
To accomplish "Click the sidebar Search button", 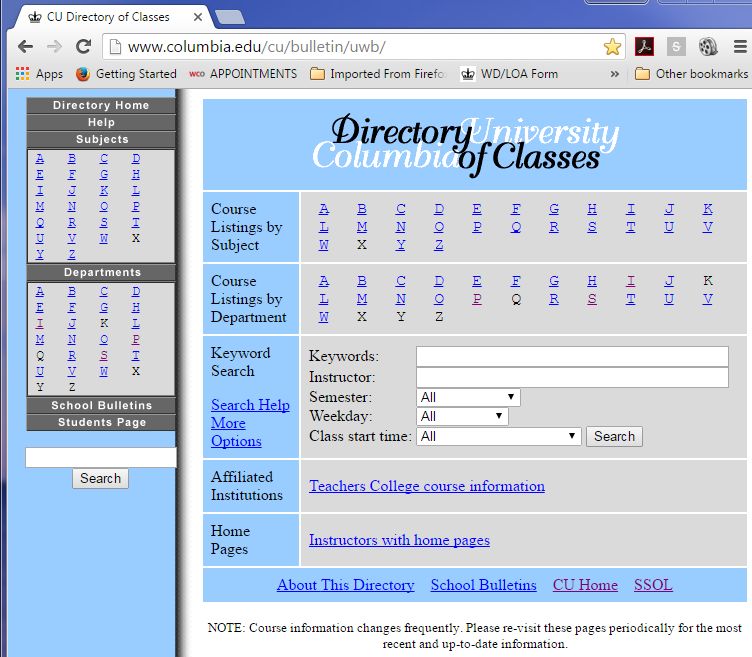I will click(100, 478).
